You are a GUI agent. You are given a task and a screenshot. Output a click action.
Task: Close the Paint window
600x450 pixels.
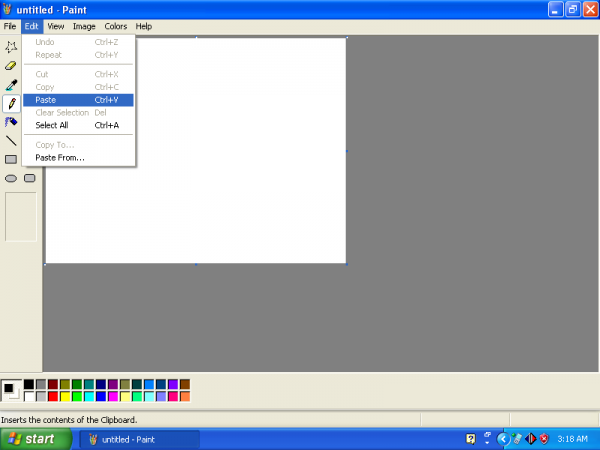590,10
